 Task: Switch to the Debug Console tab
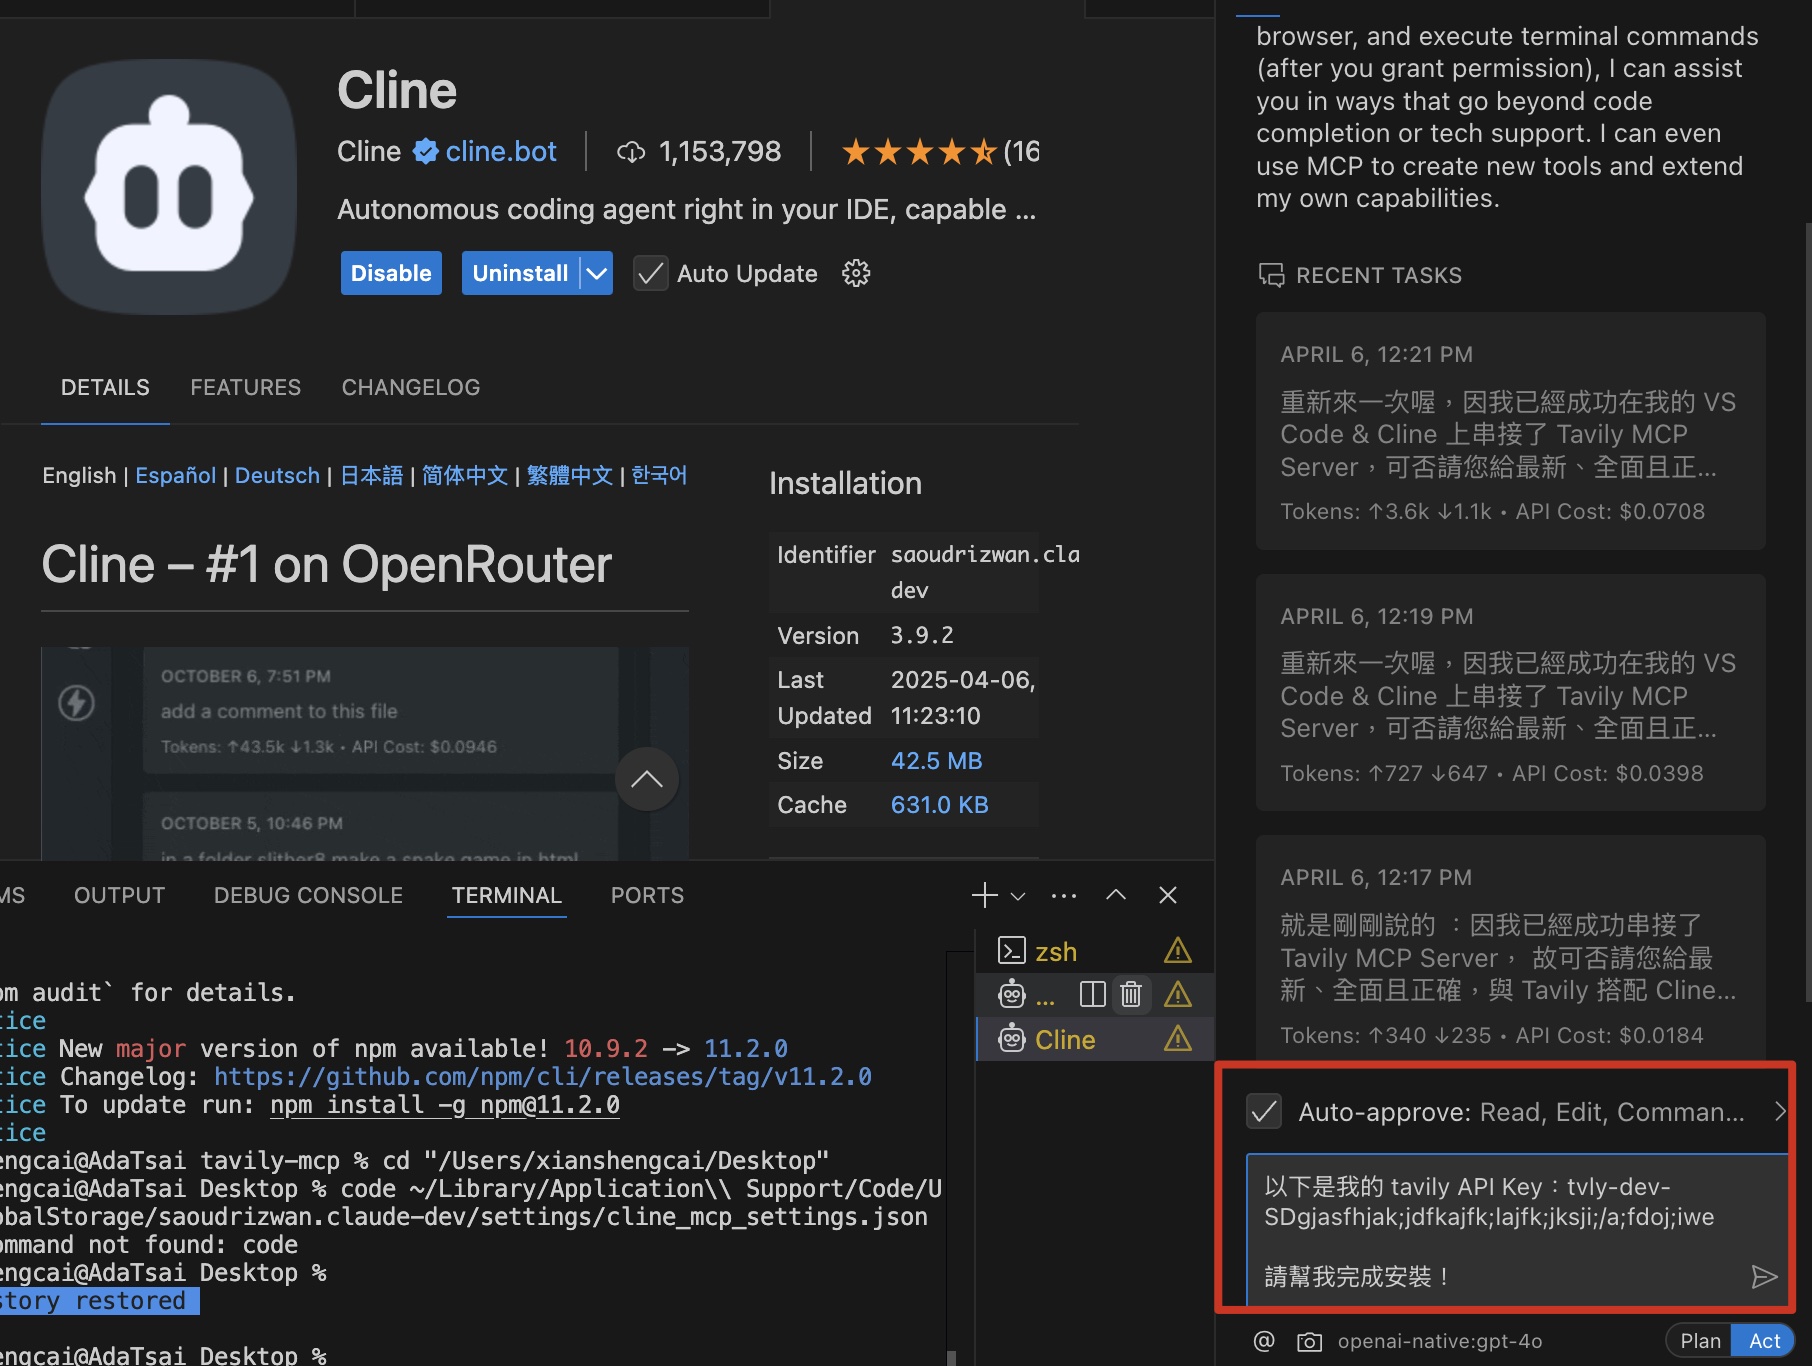(x=308, y=896)
